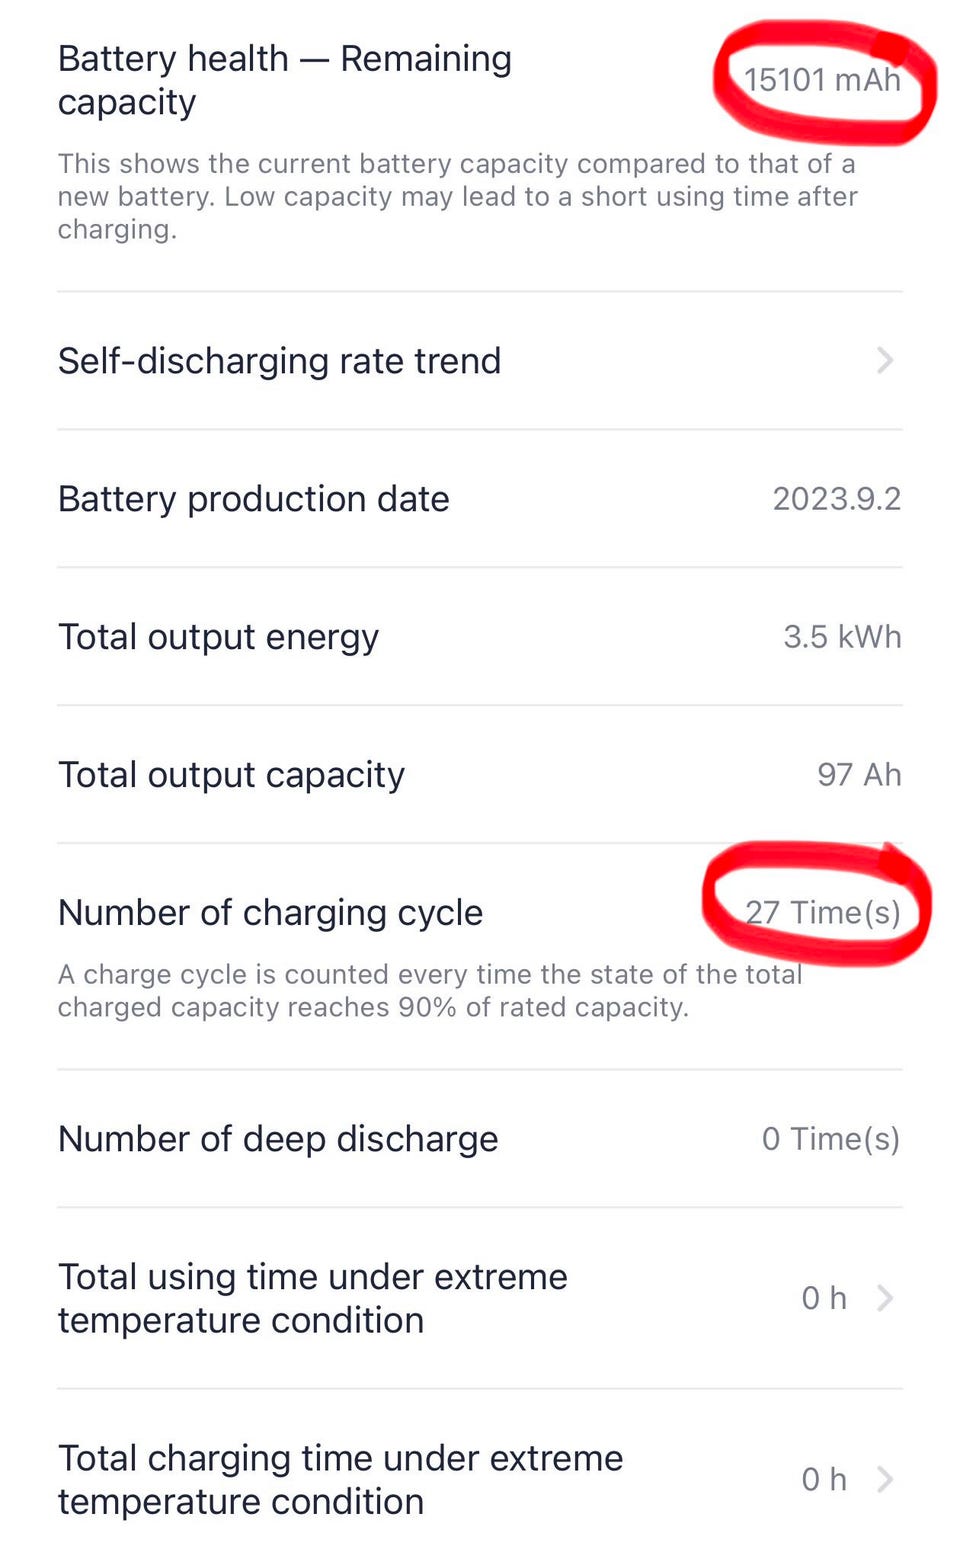
Task: Tap the 97 Ah output capacity value
Action: (859, 775)
